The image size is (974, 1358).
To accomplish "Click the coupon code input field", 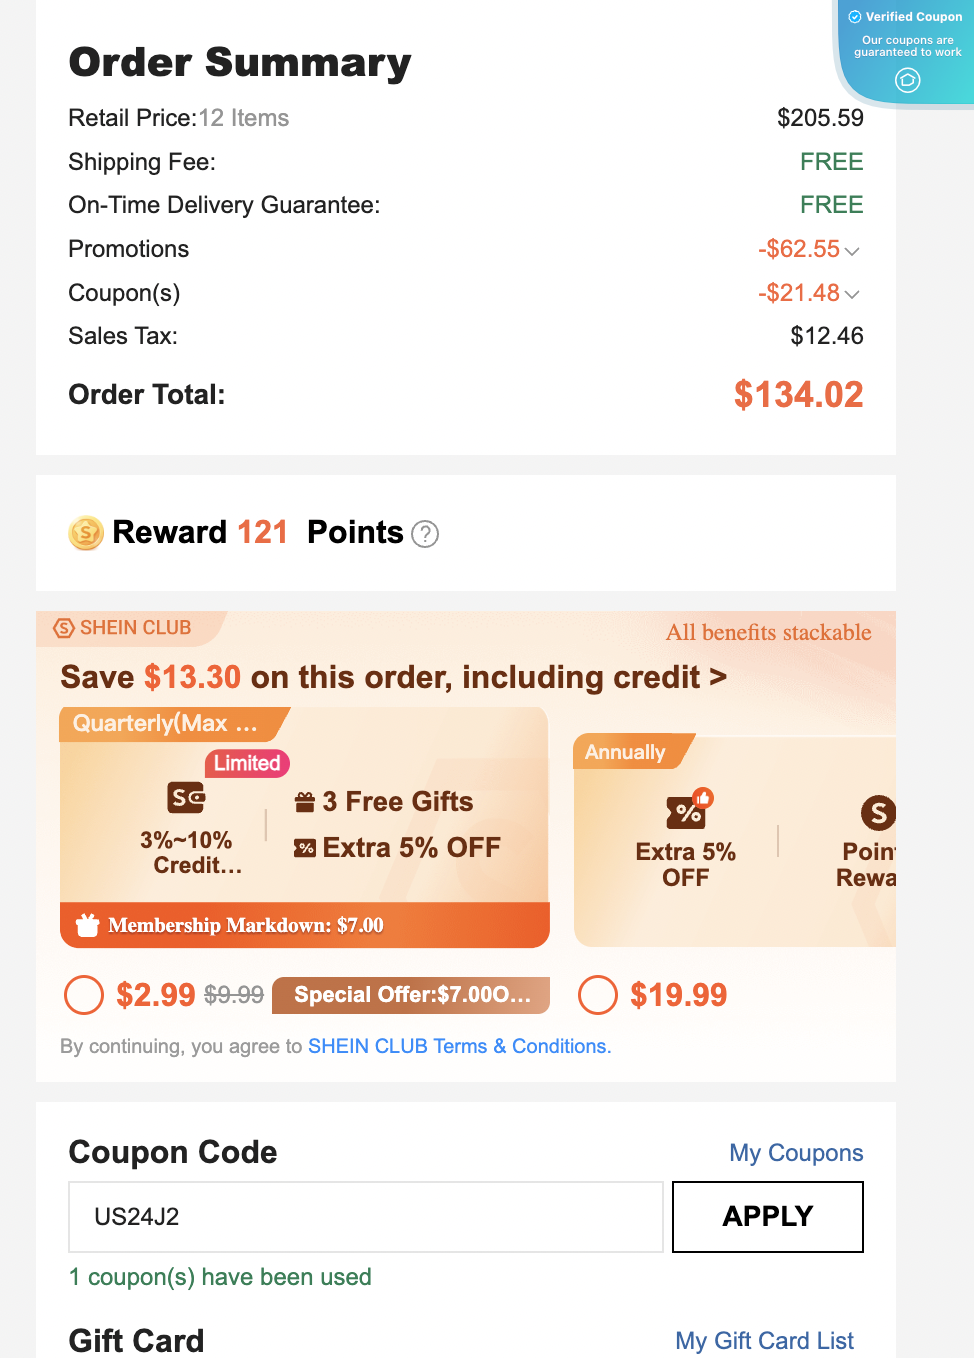I will point(366,1217).
